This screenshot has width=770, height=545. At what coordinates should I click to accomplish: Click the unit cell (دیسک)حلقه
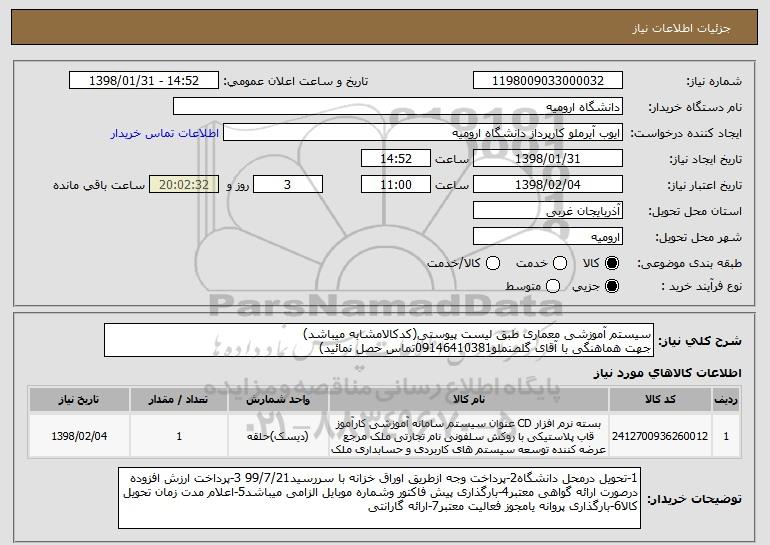click(278, 436)
